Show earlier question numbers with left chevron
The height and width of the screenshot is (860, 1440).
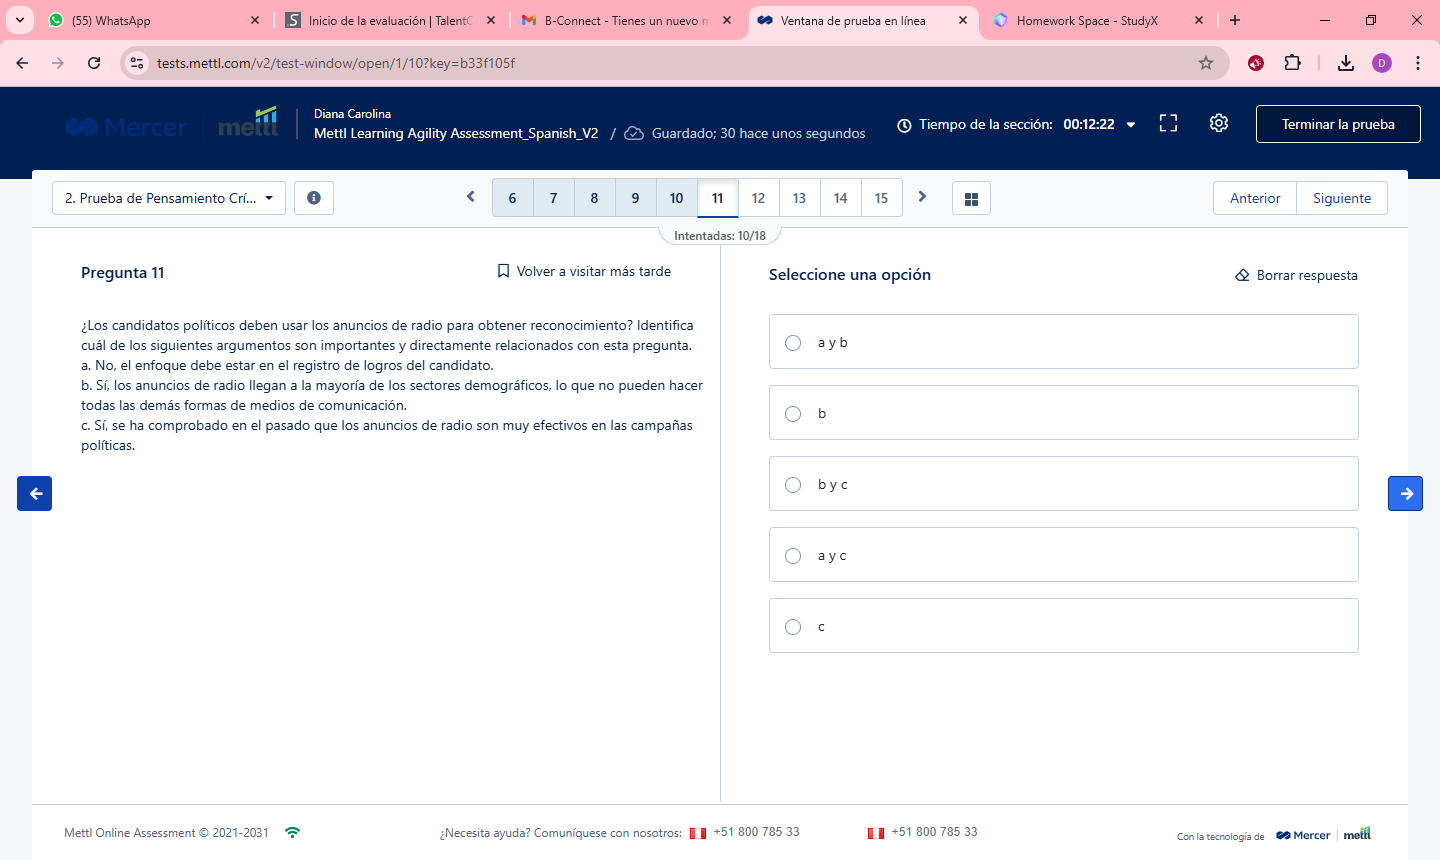tap(471, 197)
